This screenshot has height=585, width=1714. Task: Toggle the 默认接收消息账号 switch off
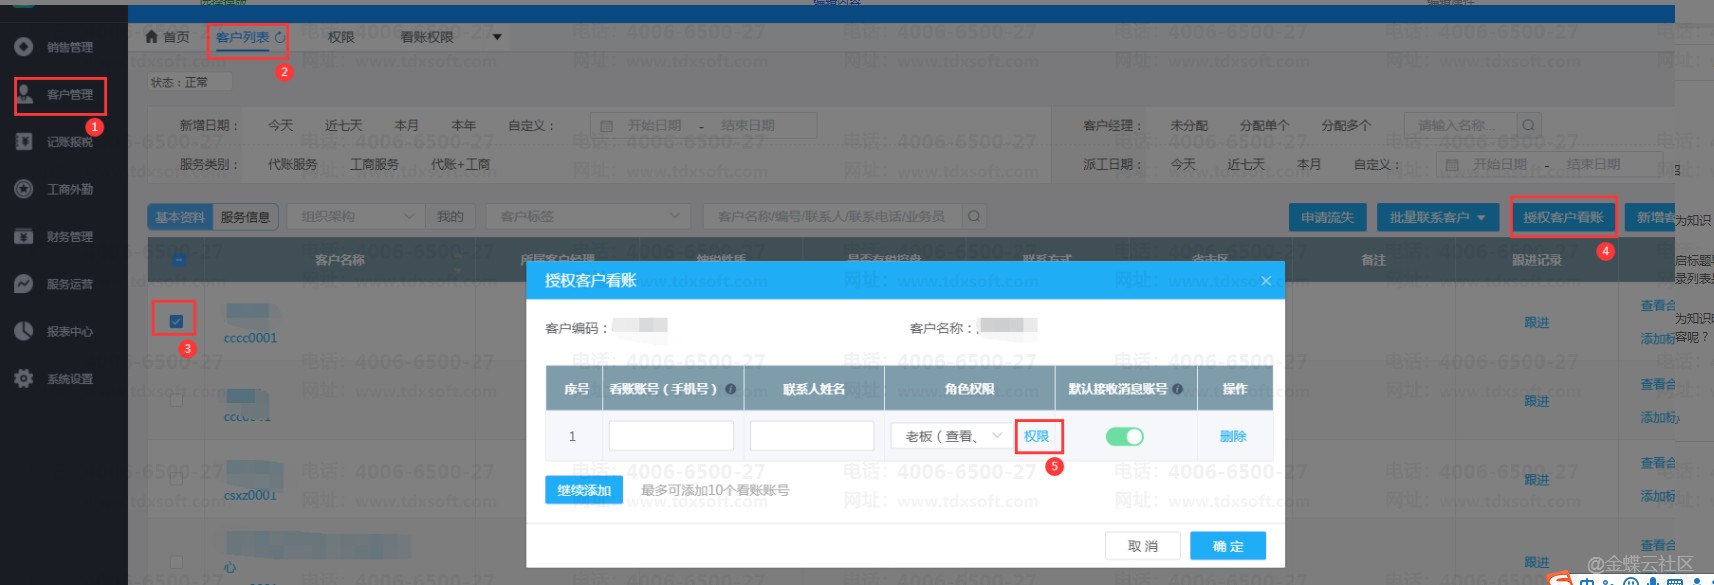tap(1124, 436)
